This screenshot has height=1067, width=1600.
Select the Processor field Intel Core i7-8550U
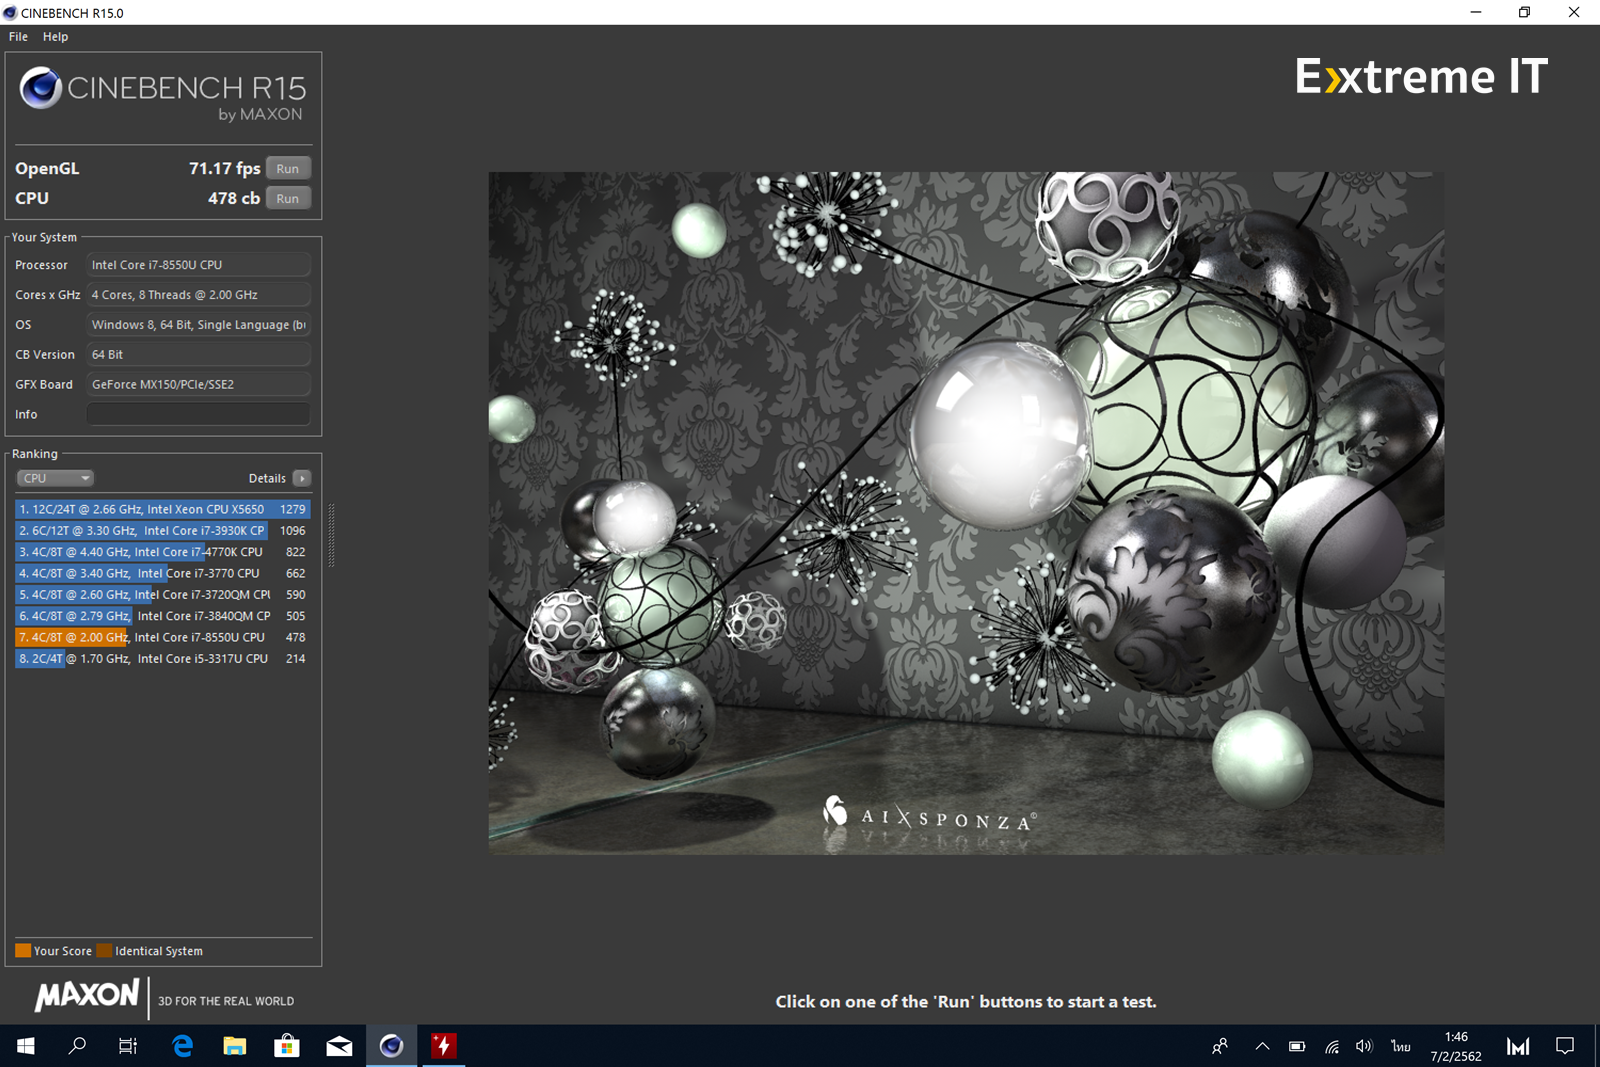tap(198, 265)
